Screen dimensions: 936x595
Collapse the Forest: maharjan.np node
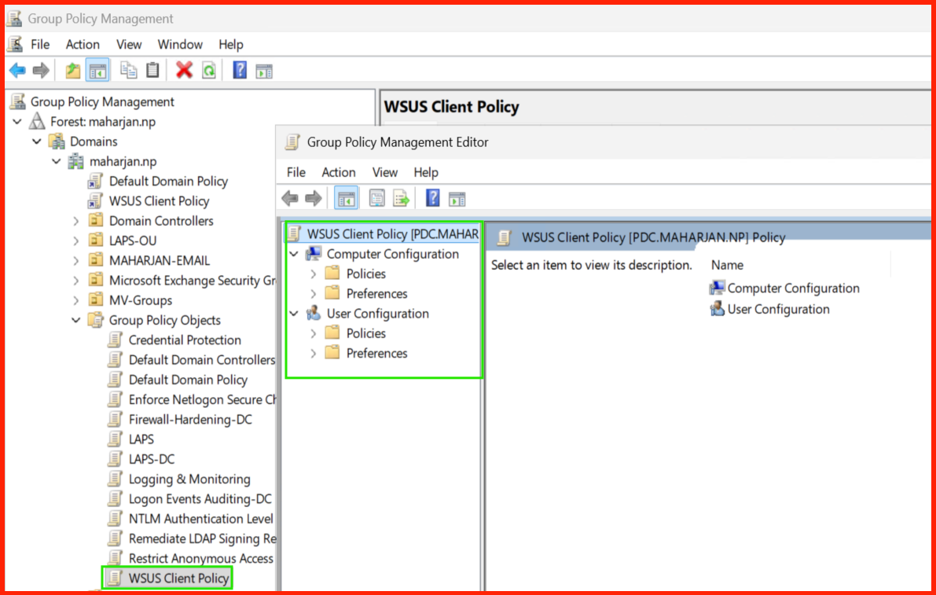point(17,122)
